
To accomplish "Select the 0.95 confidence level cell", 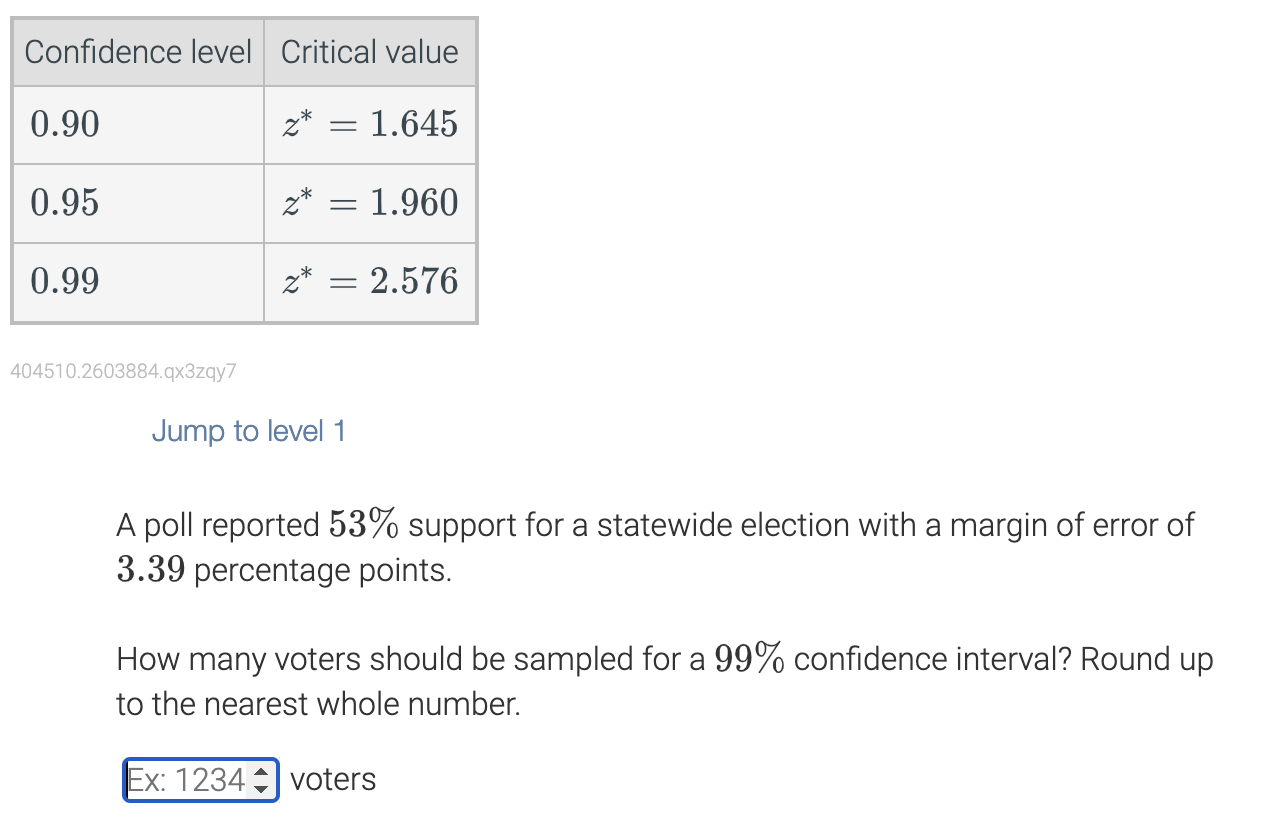I will (x=137, y=203).
